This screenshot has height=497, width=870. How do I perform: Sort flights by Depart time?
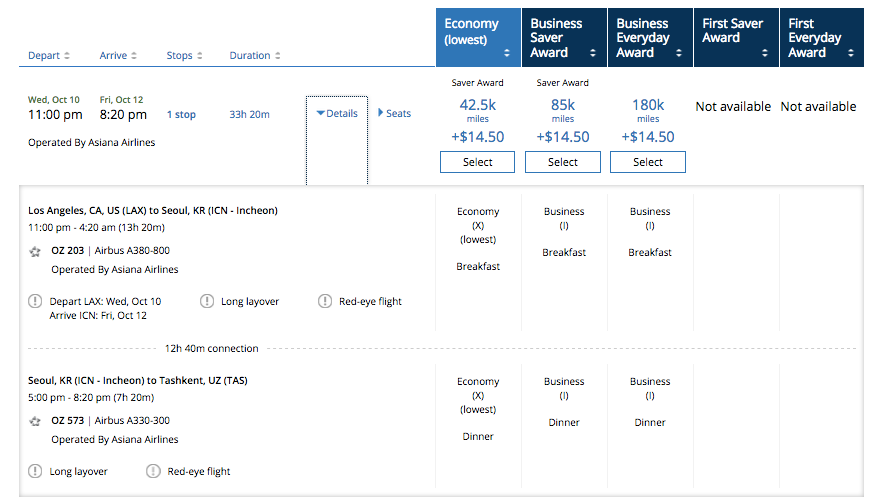(x=49, y=56)
